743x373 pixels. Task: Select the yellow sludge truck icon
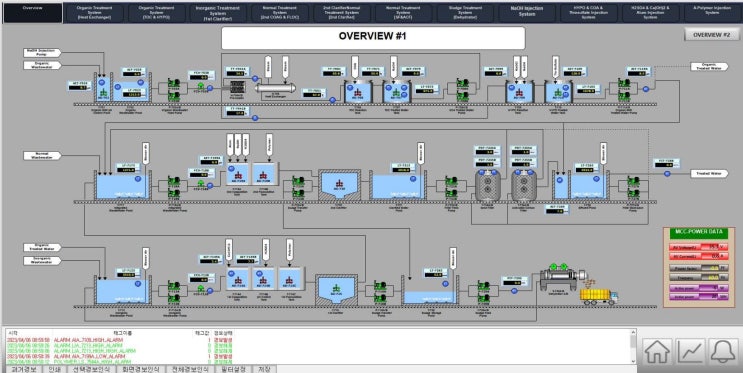(599, 296)
